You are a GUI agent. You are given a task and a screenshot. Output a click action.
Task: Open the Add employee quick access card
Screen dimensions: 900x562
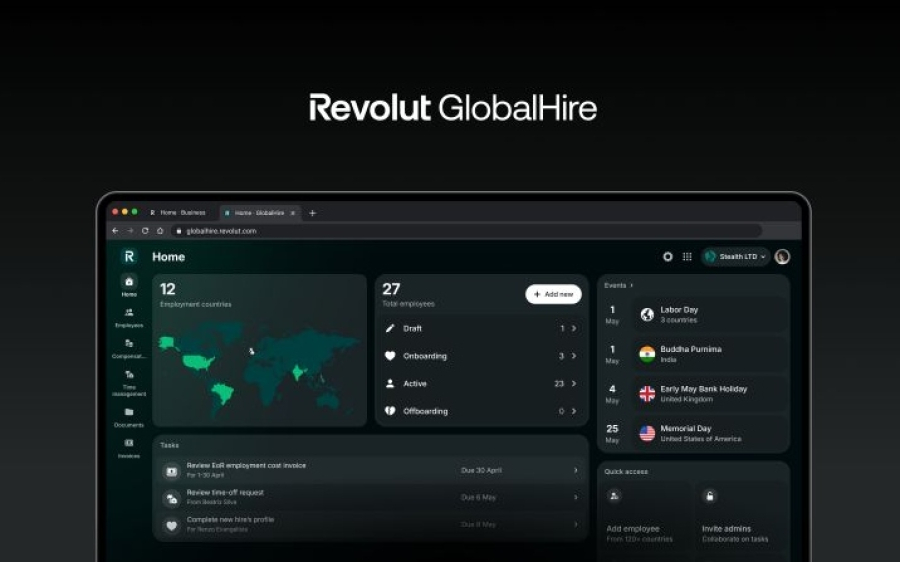click(645, 517)
